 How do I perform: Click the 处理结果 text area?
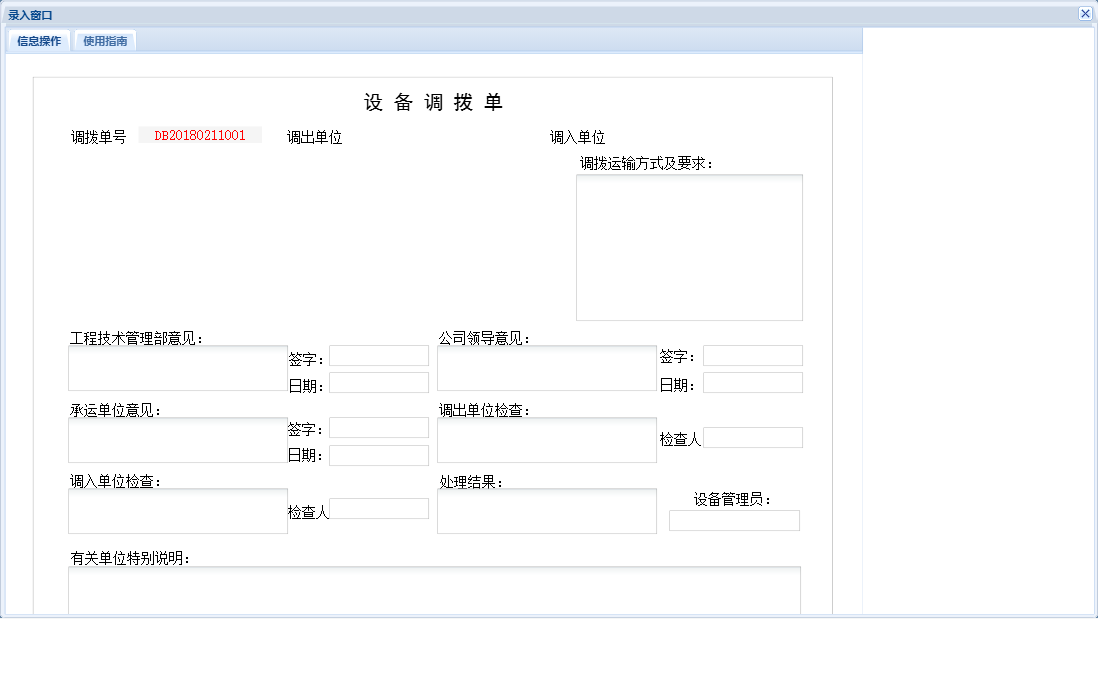(546, 511)
